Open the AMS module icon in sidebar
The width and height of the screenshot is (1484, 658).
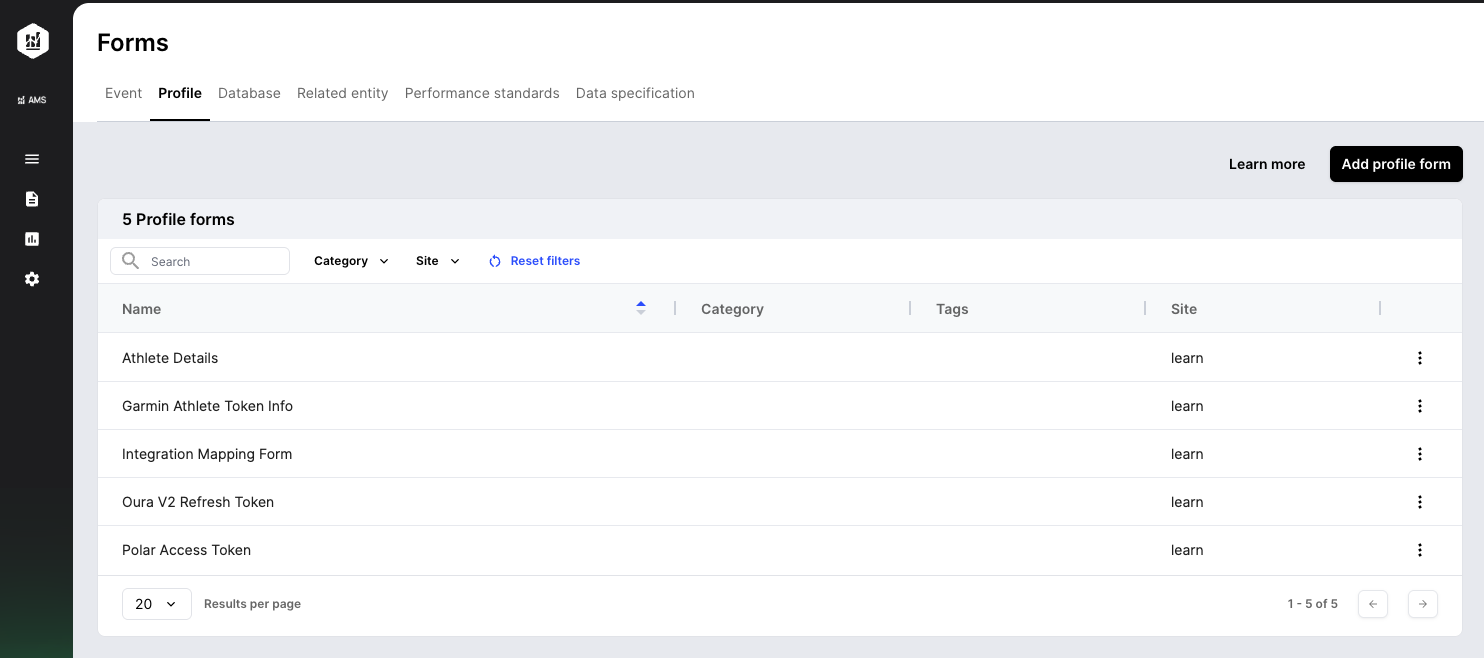33,99
